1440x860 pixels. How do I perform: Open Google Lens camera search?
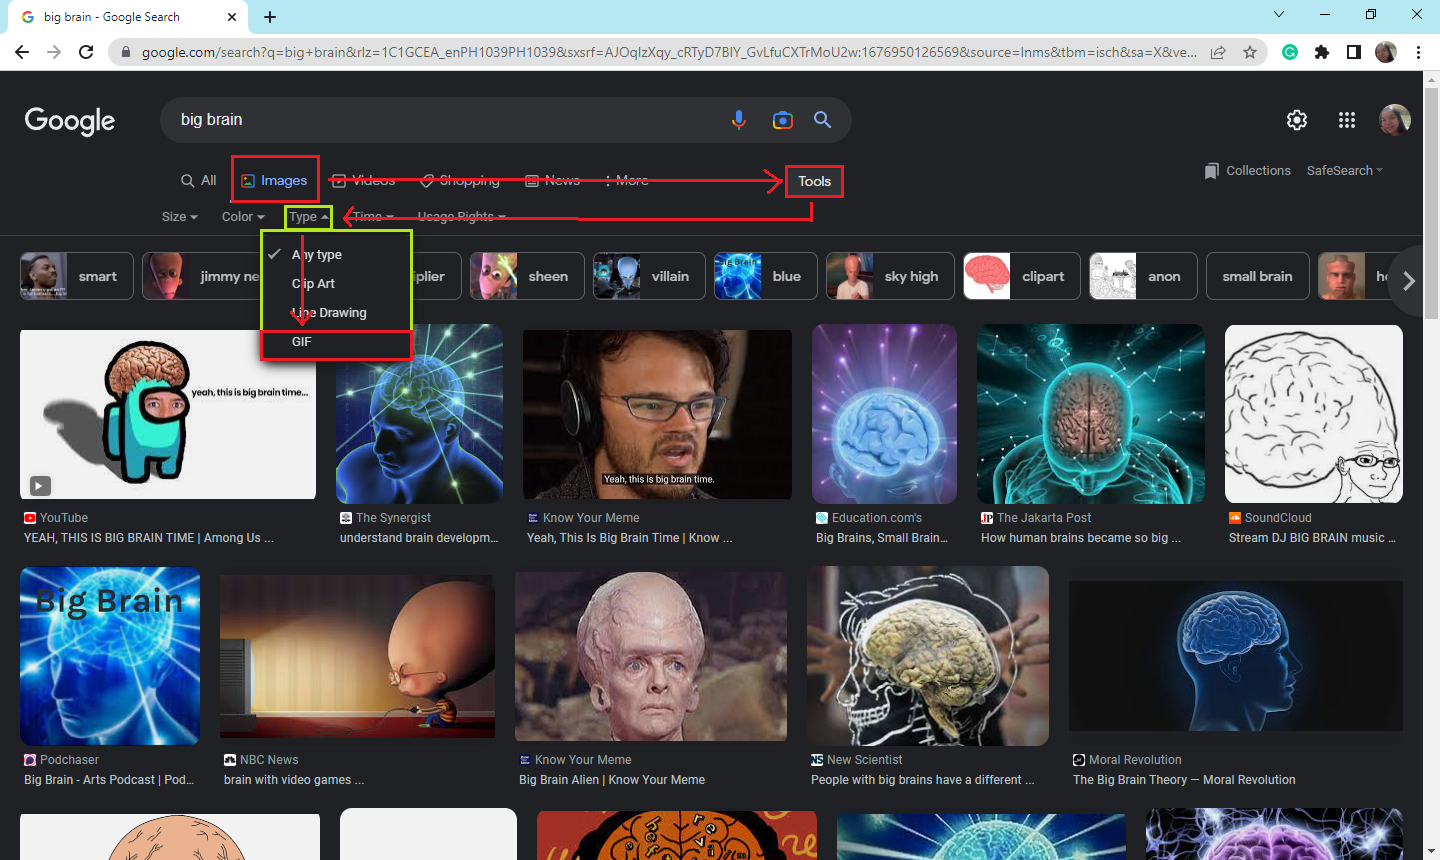[x=782, y=120]
